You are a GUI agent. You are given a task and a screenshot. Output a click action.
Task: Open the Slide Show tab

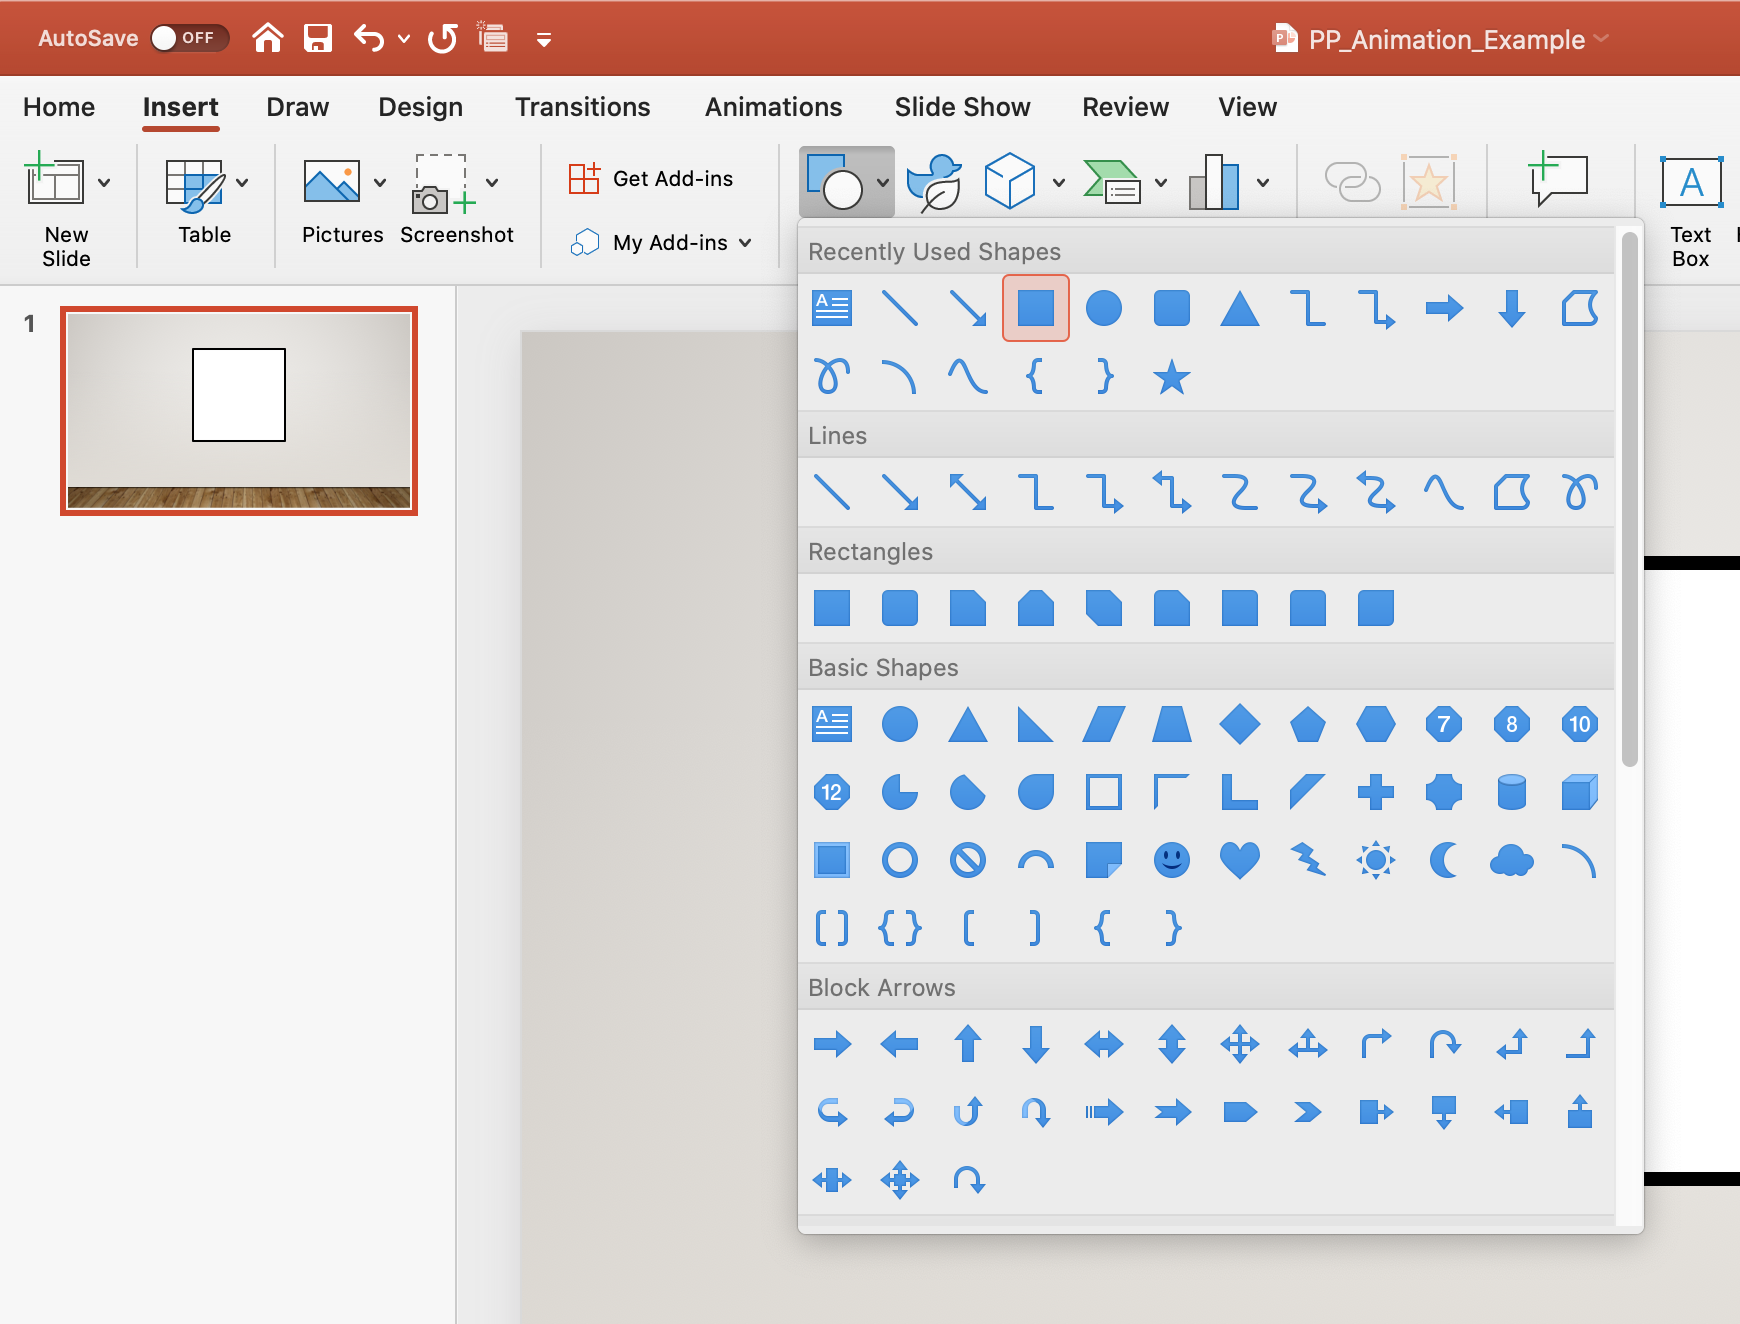coord(962,107)
